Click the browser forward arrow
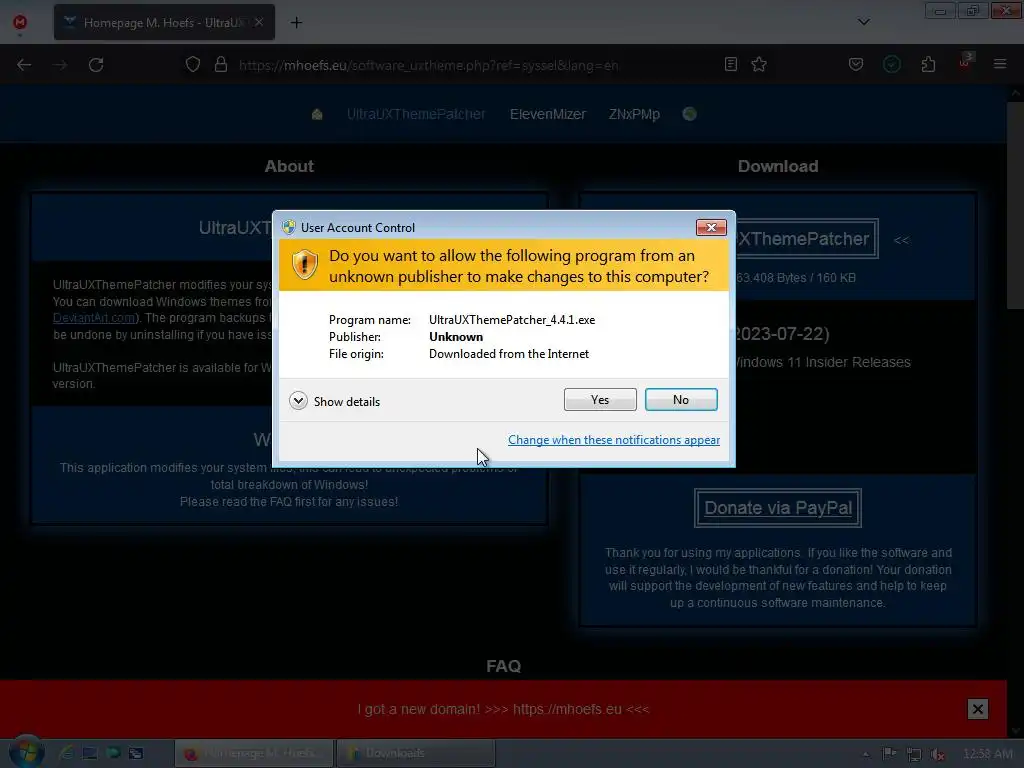 click(x=60, y=65)
